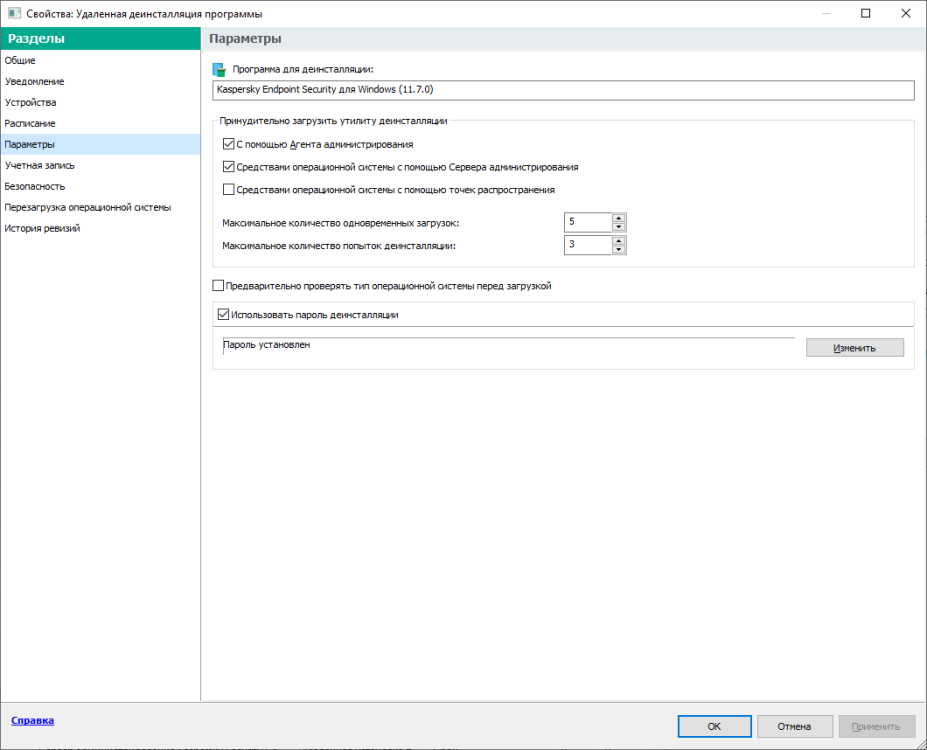Viewport: 927px width, 750px height.
Task: Open the 'Безопасность' section
Action: point(101,186)
